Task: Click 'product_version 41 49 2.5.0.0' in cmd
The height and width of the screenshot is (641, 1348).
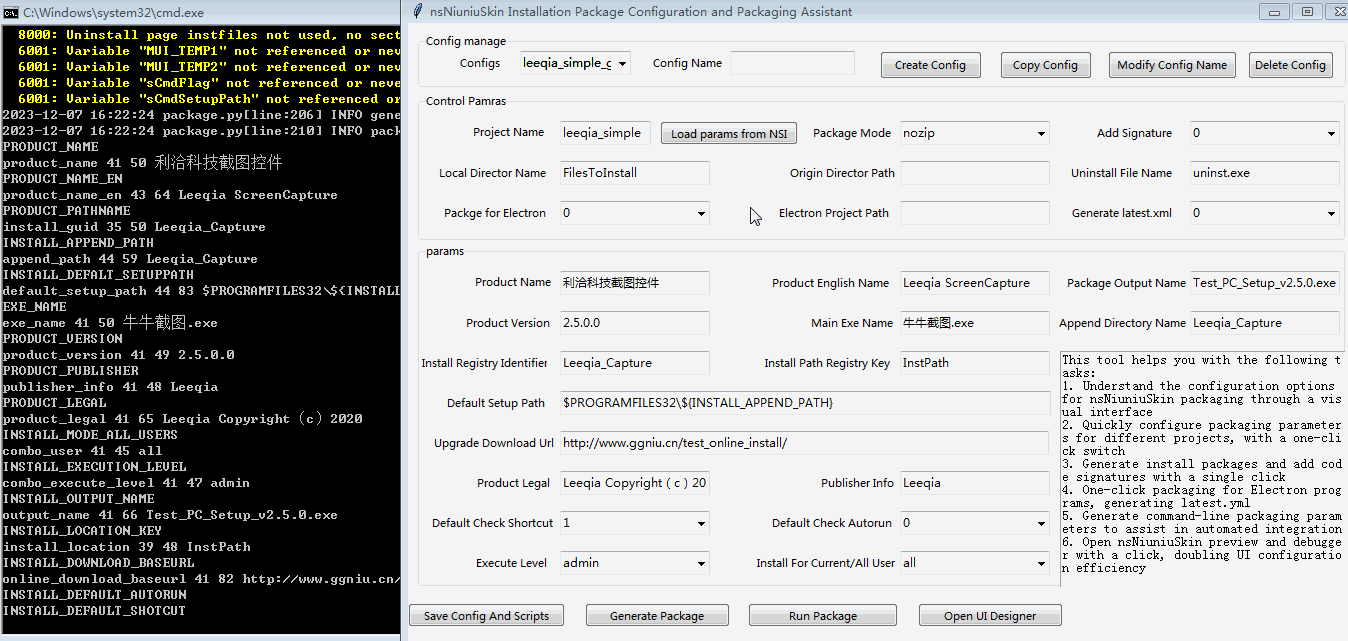Action: pyautogui.click(x=118, y=355)
